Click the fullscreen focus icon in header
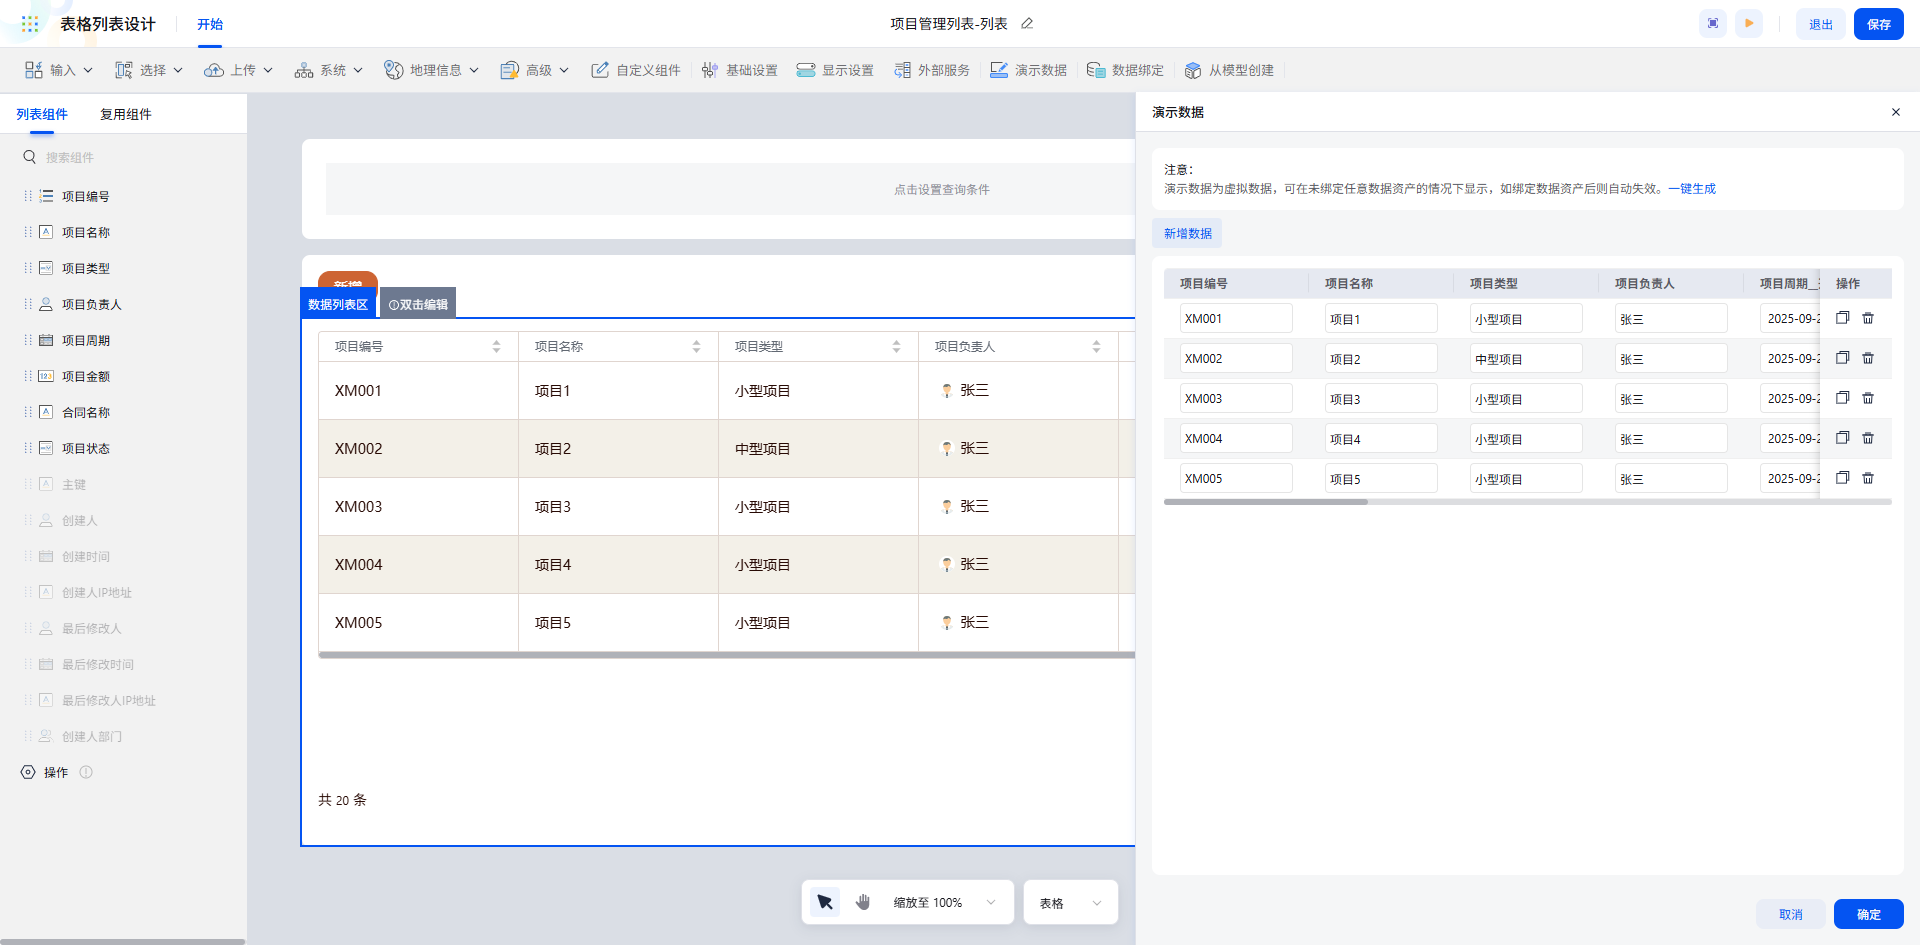 pos(1713,24)
